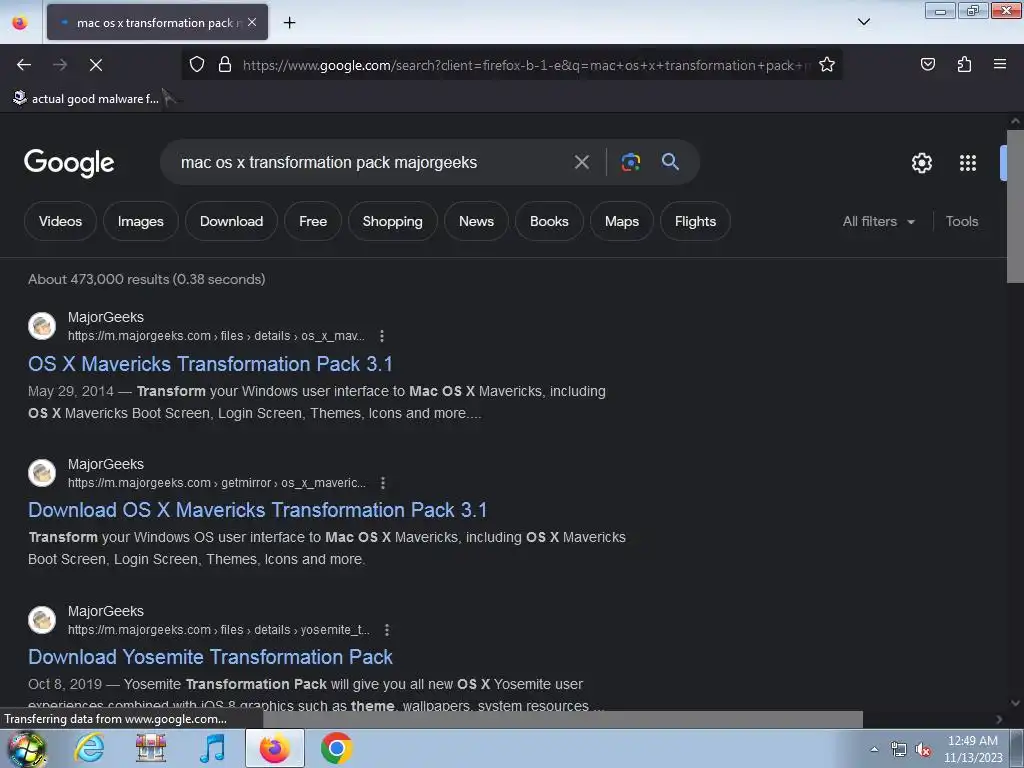1024x768 pixels.
Task: Switch to News results
Action: point(476,221)
